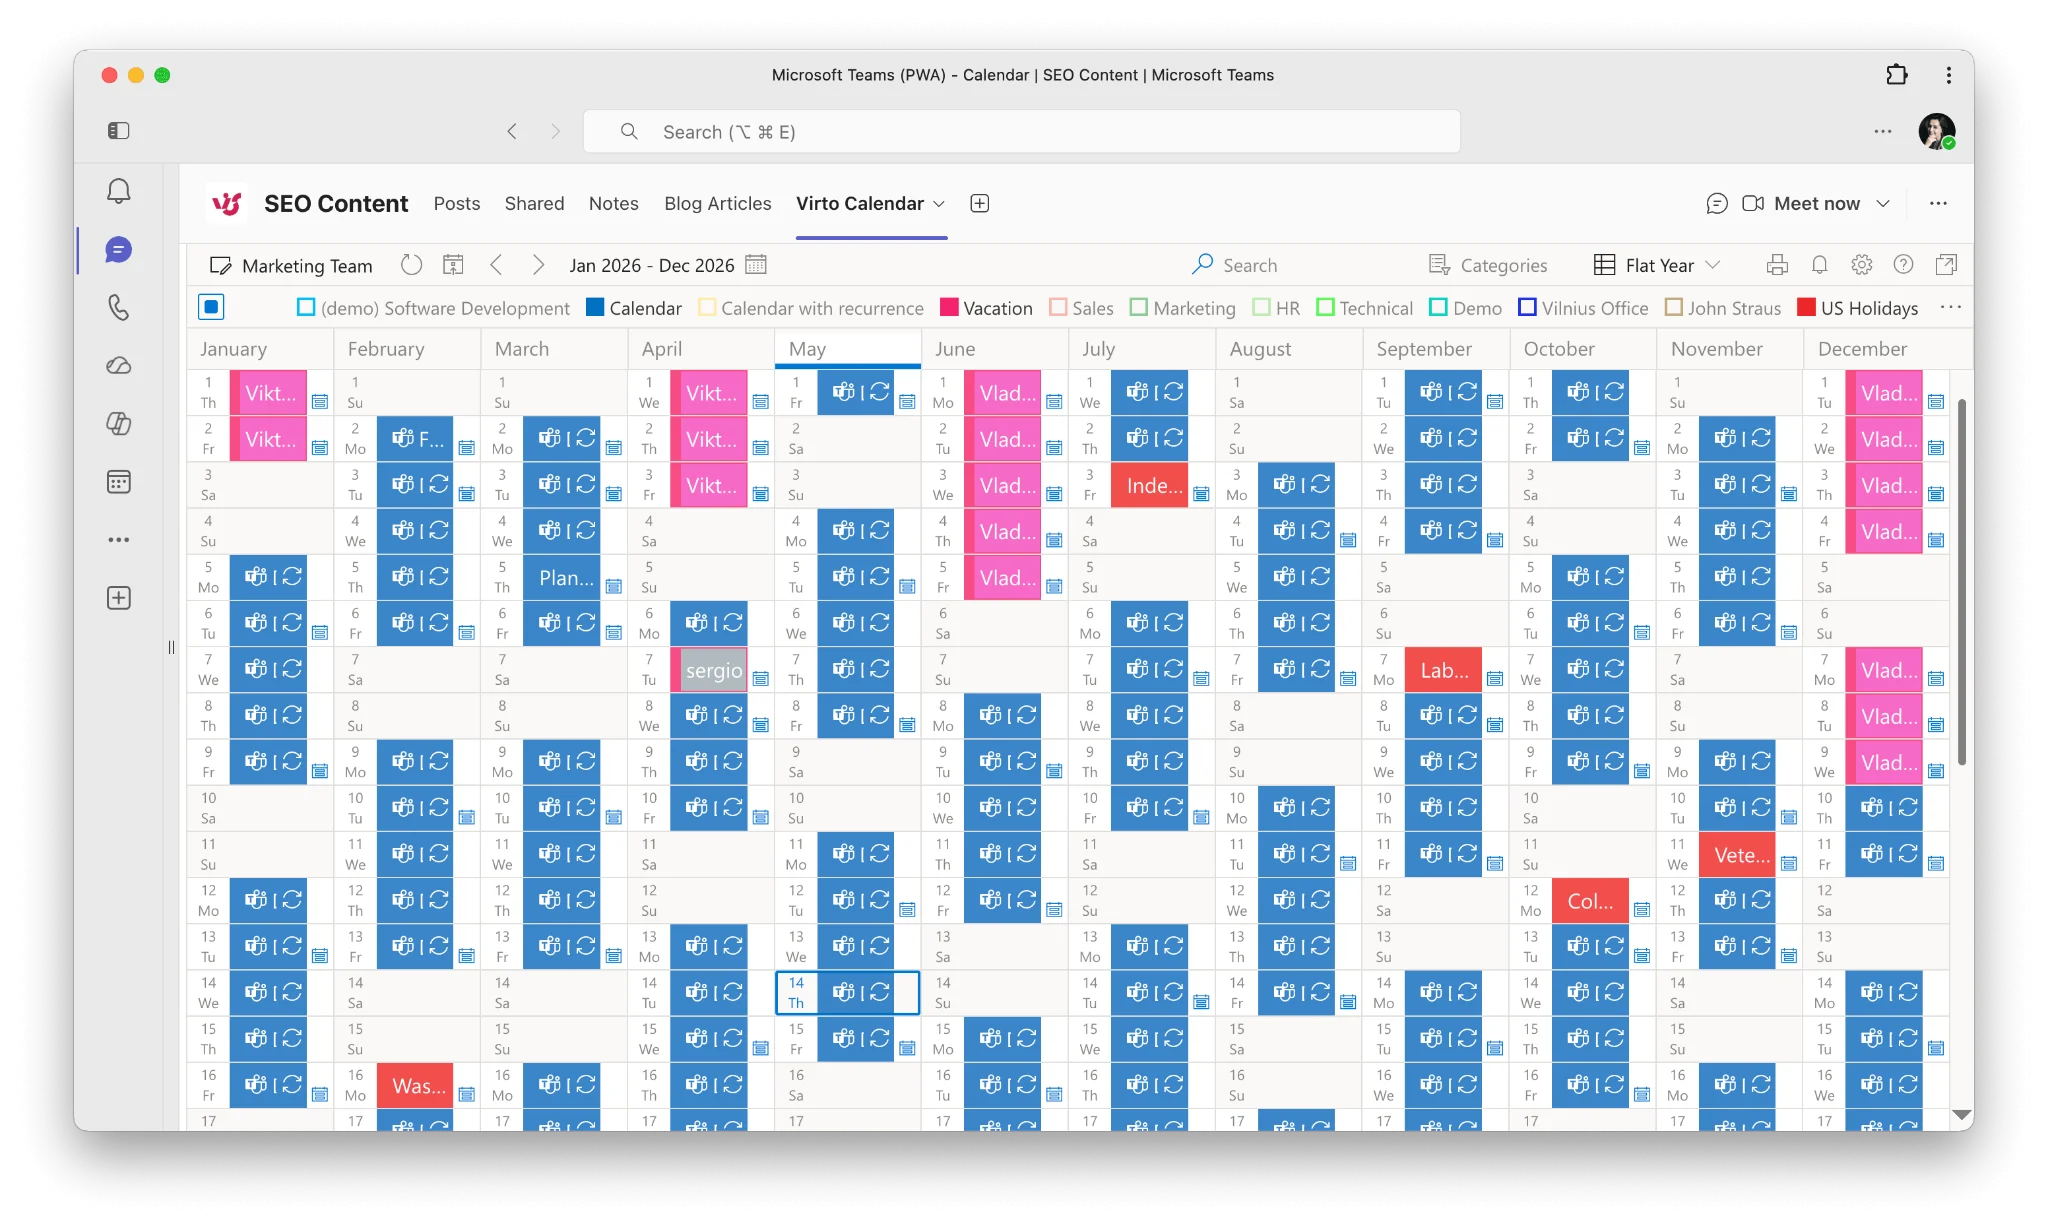This screenshot has height=1229, width=2048.
Task: Open the Posts tab
Action: (x=457, y=204)
